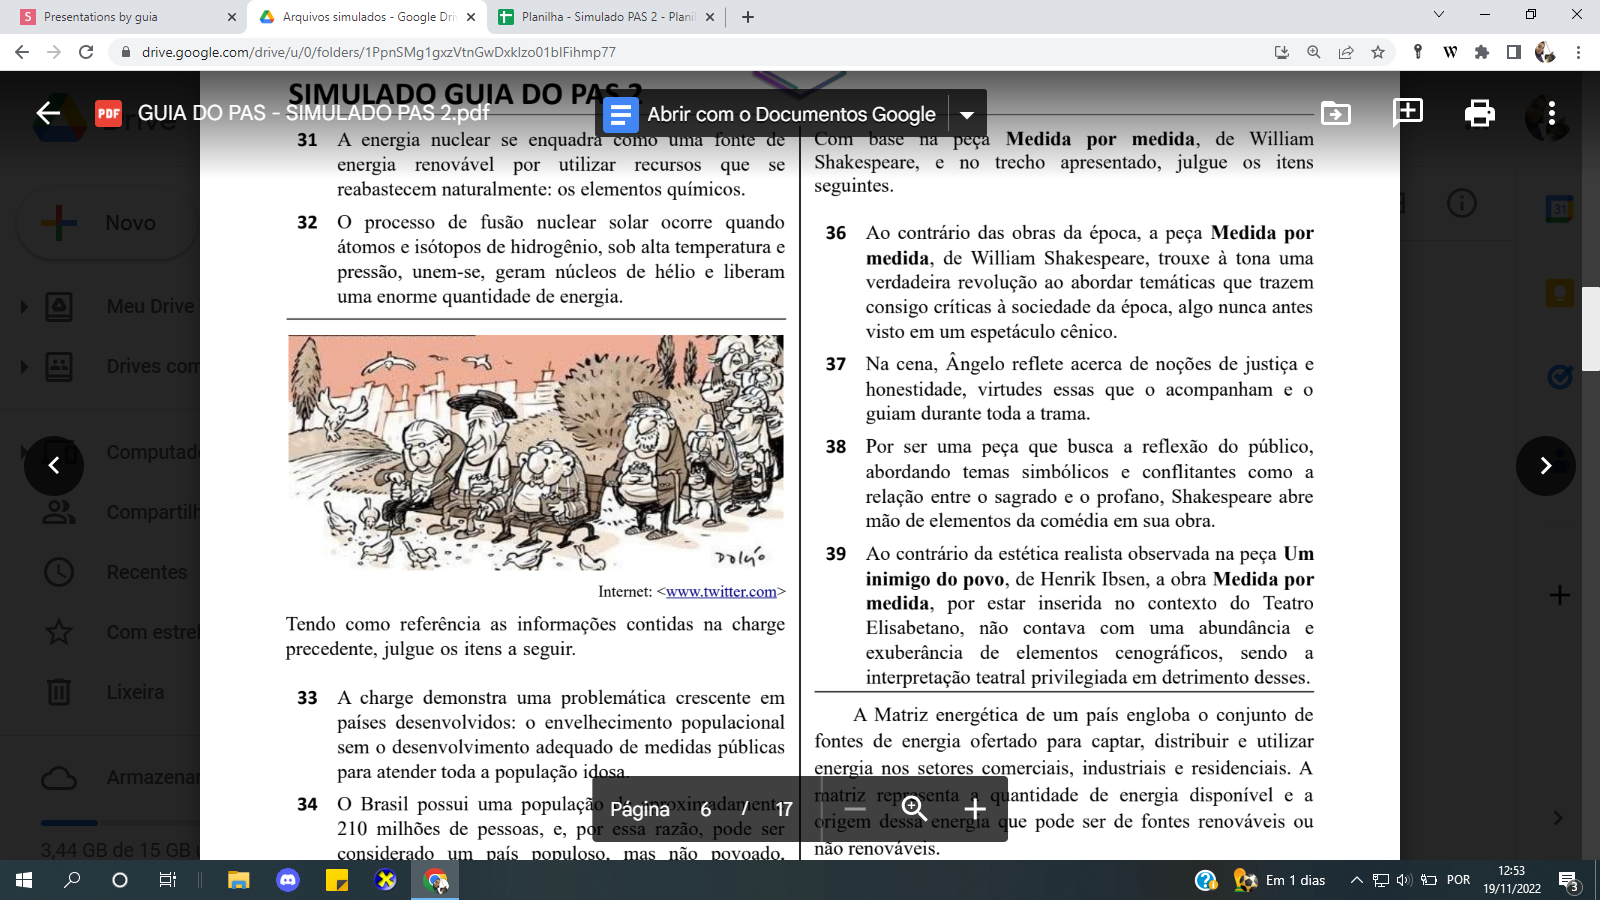Viewport: 1600px width, 900px height.
Task: Open Sticky Notes yellow taskbar icon
Action: (x=337, y=880)
